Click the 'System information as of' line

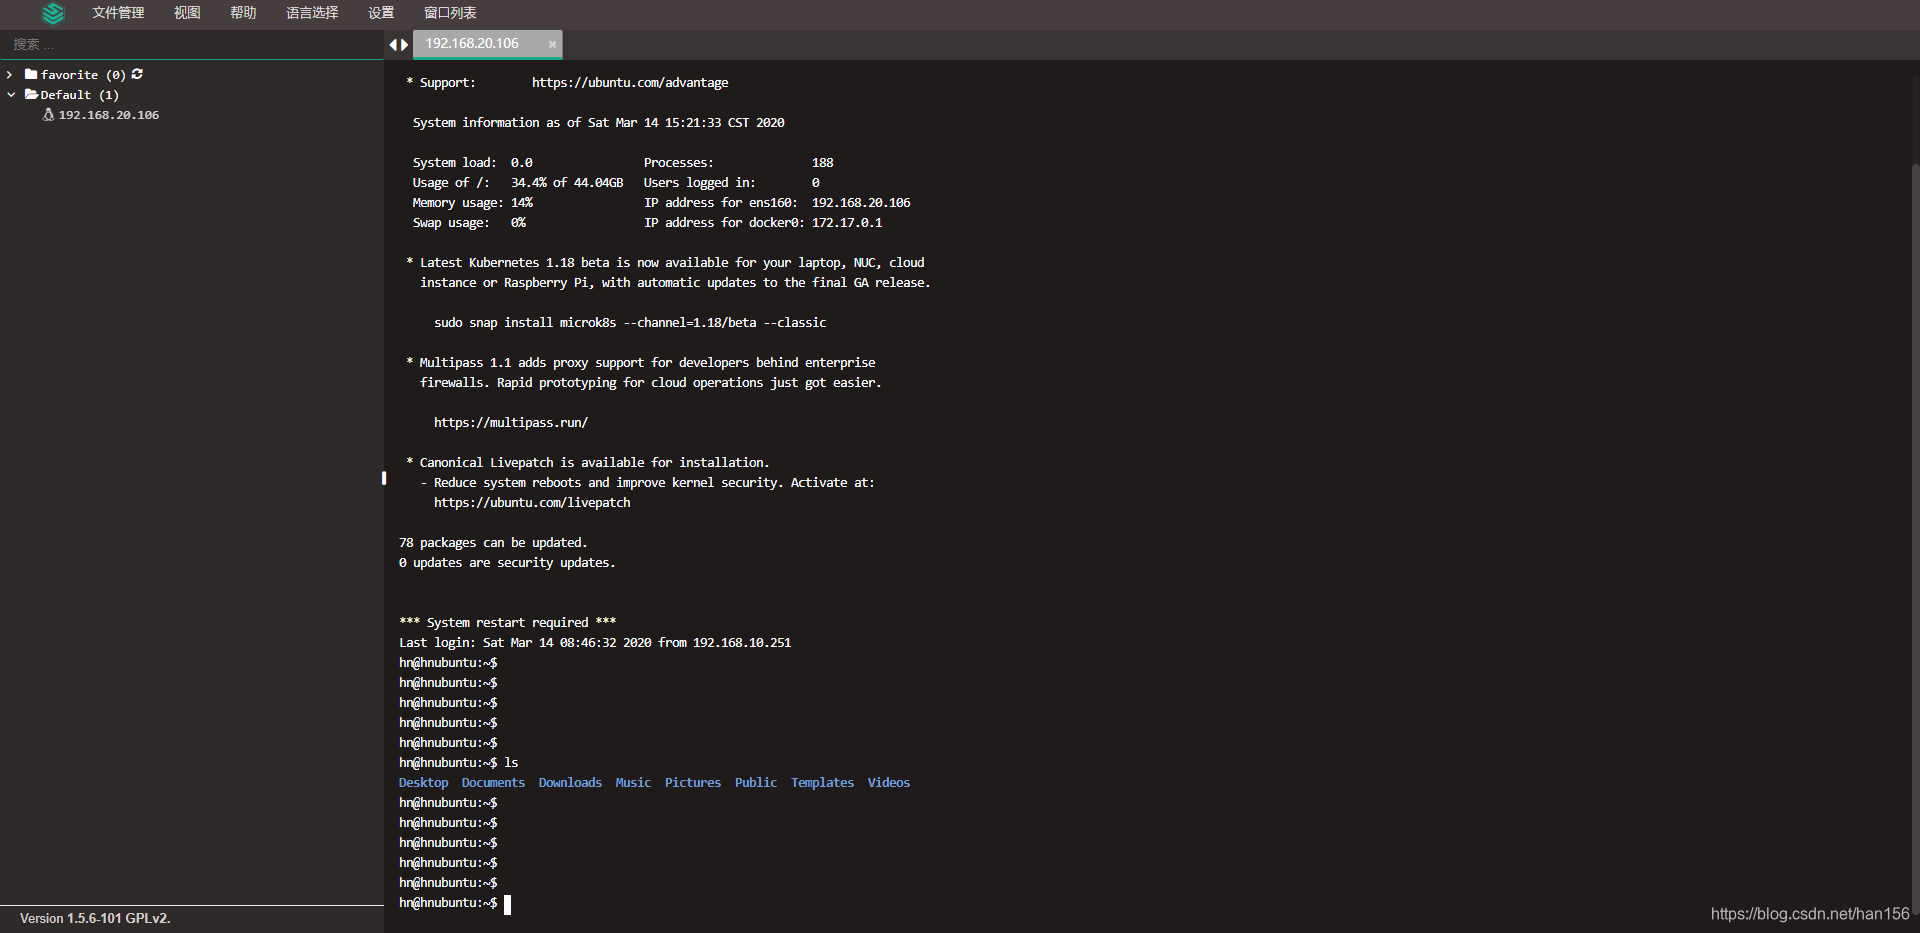coord(599,123)
